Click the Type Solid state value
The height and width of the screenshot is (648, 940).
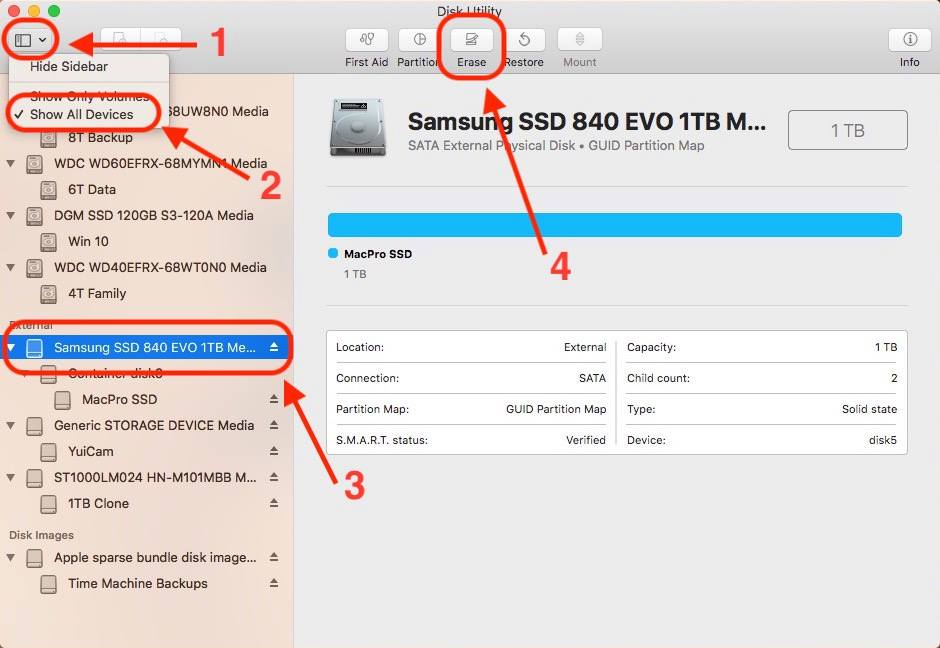pos(869,409)
